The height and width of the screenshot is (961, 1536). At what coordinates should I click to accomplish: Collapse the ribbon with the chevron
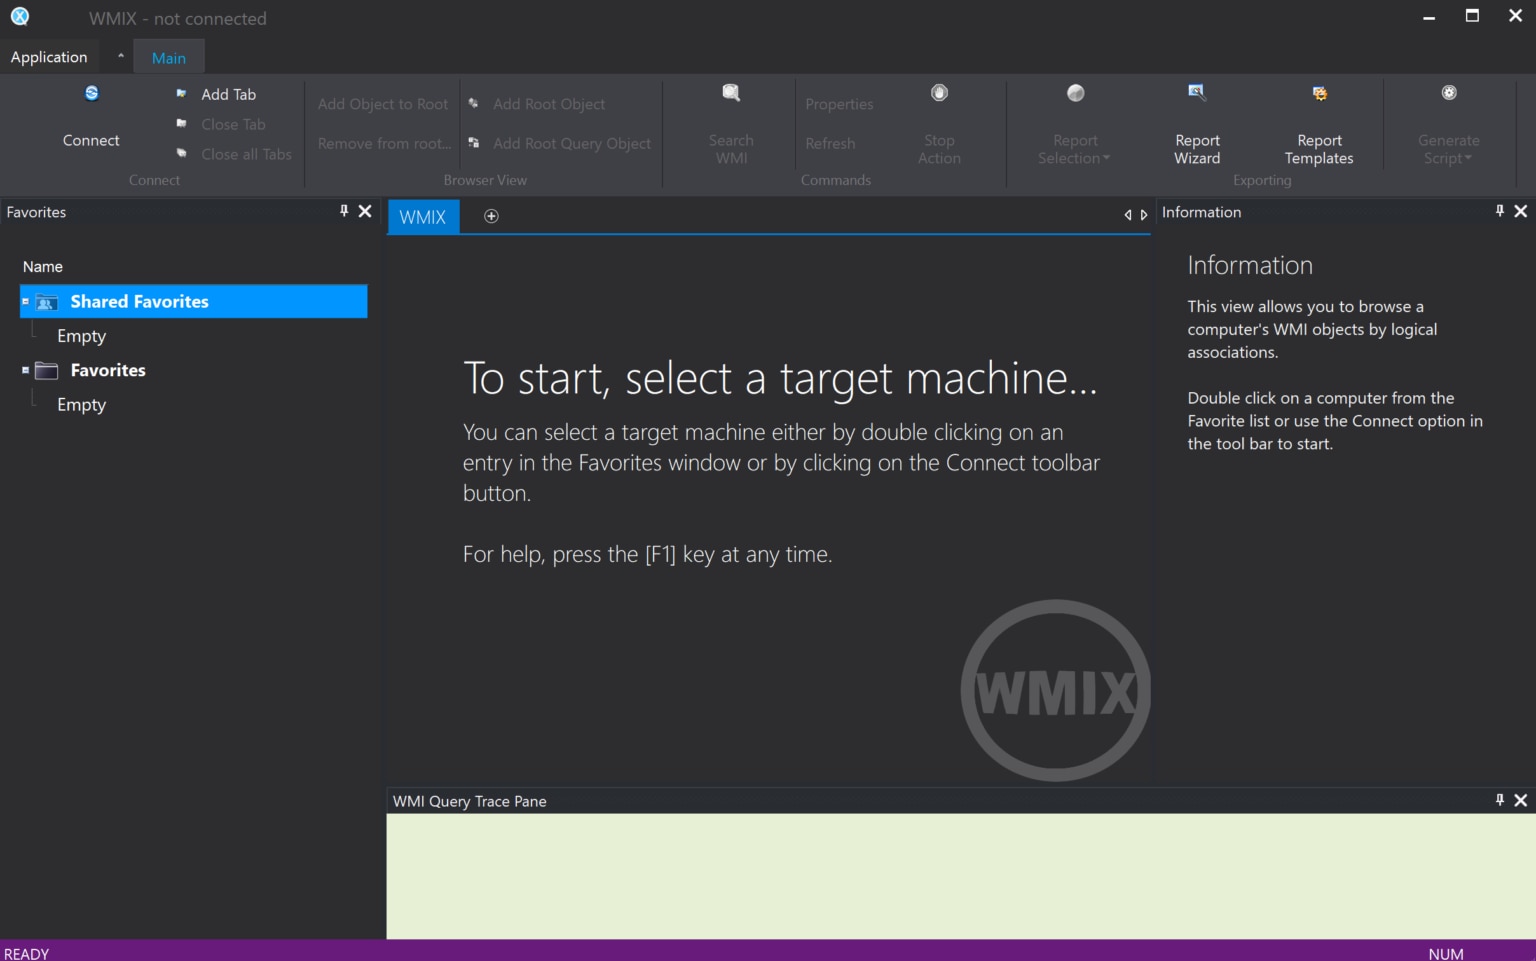tap(120, 56)
